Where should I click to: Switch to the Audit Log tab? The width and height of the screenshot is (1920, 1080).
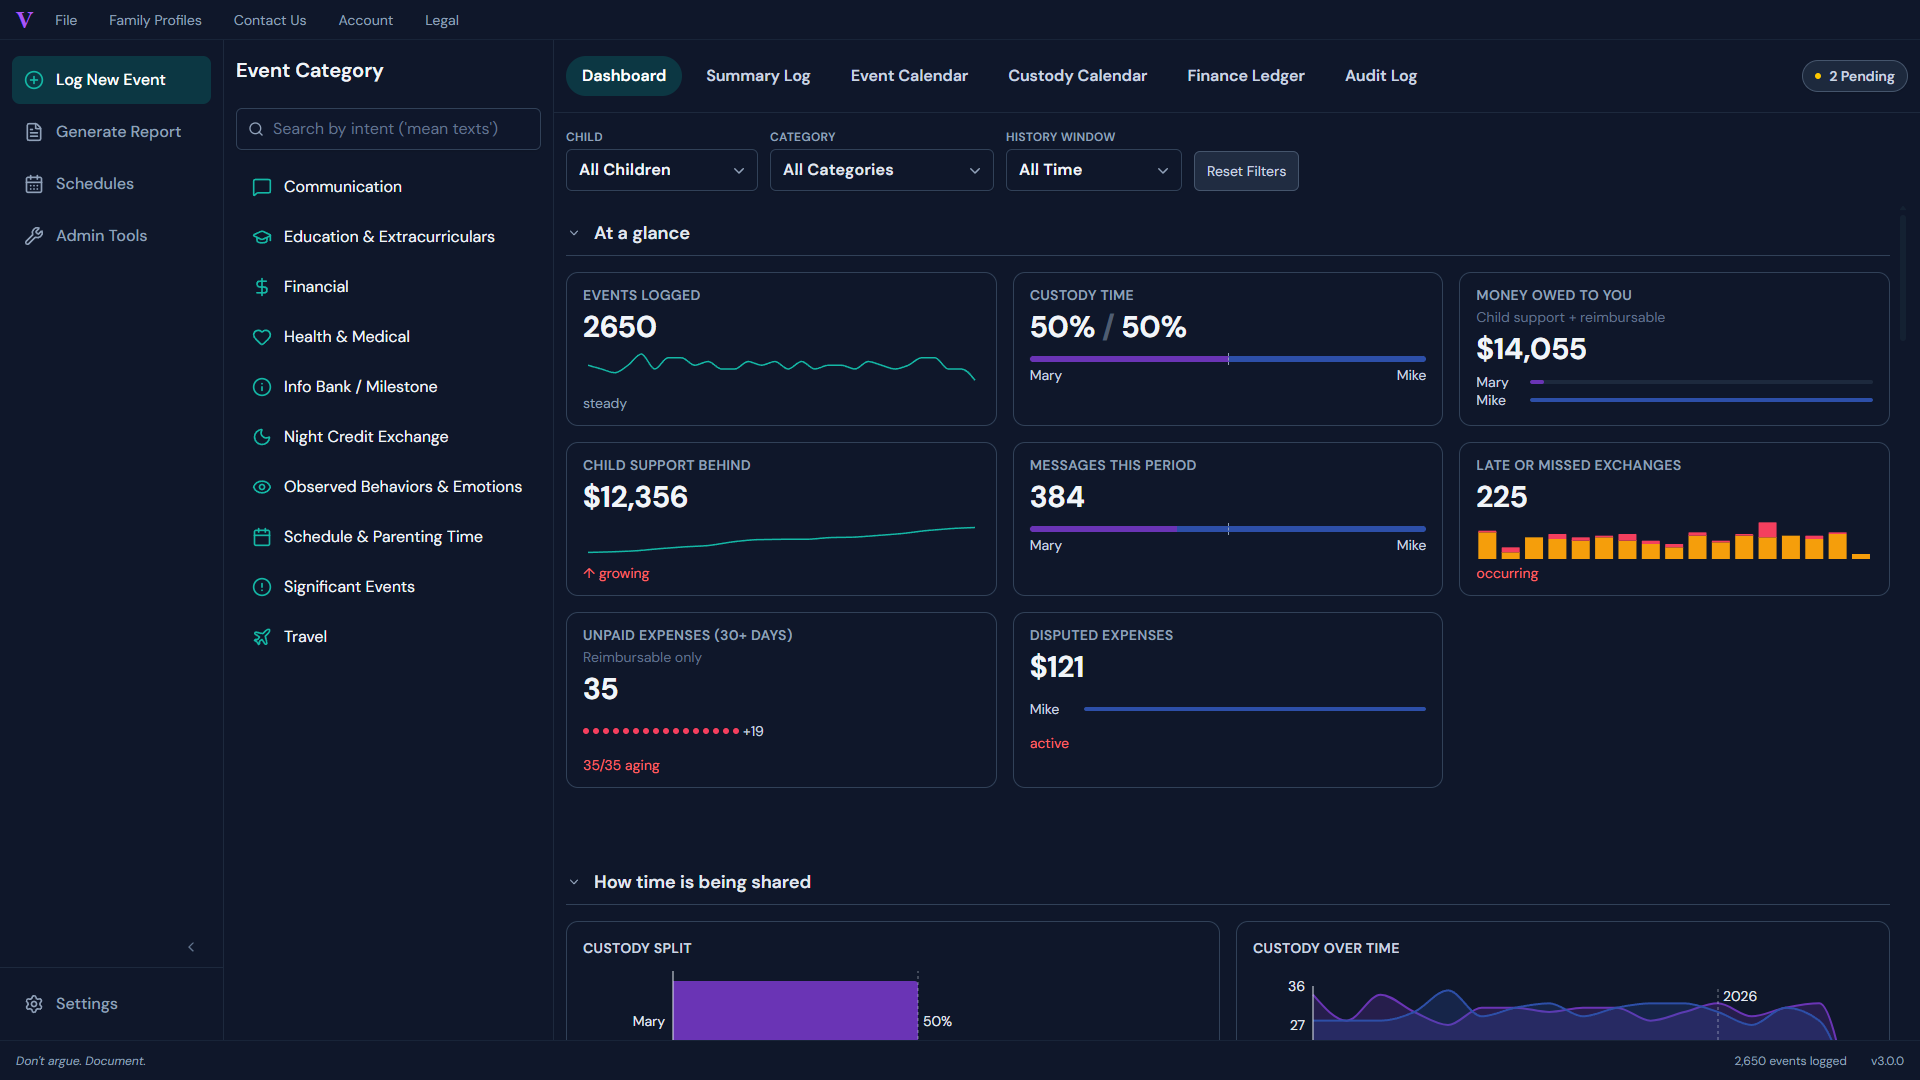[1380, 76]
